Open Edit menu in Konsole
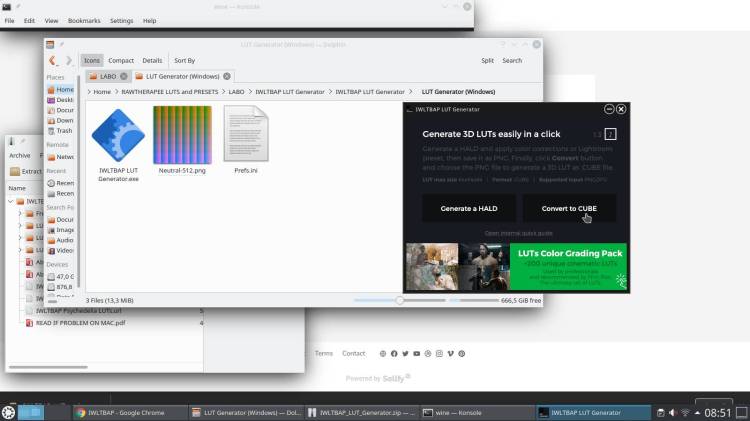Image resolution: width=750 pixels, height=421 pixels. tap(29, 21)
